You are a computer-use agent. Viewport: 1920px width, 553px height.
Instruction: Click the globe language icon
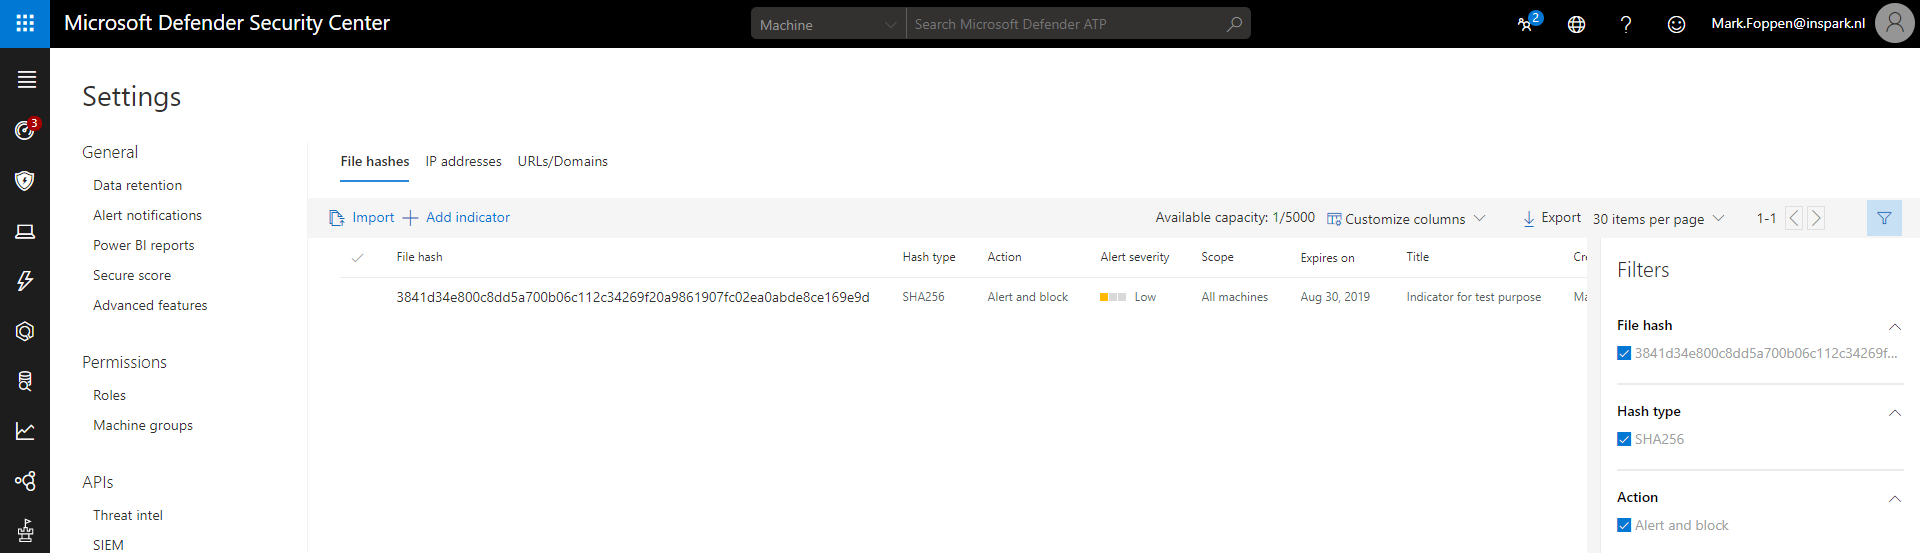(1576, 24)
